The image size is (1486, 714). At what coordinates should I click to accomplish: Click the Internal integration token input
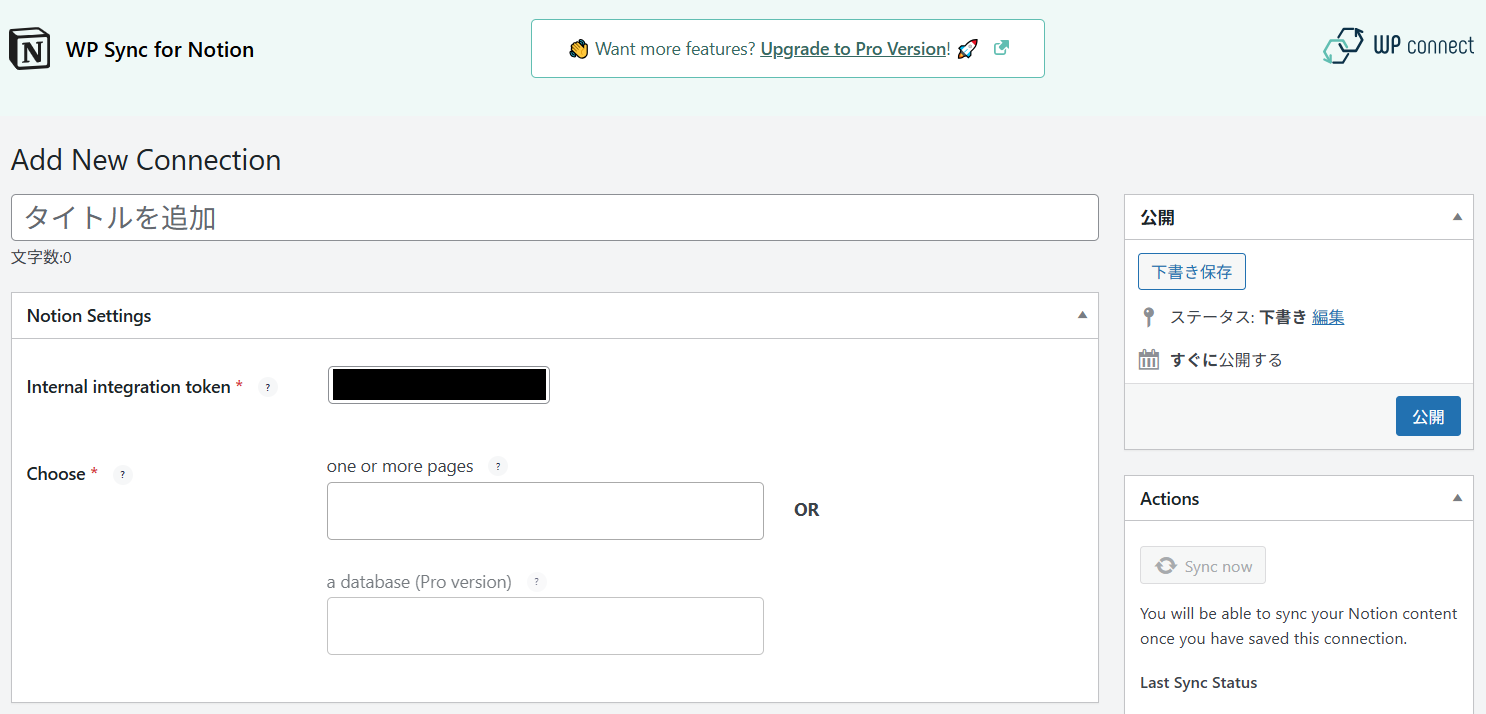(x=438, y=385)
